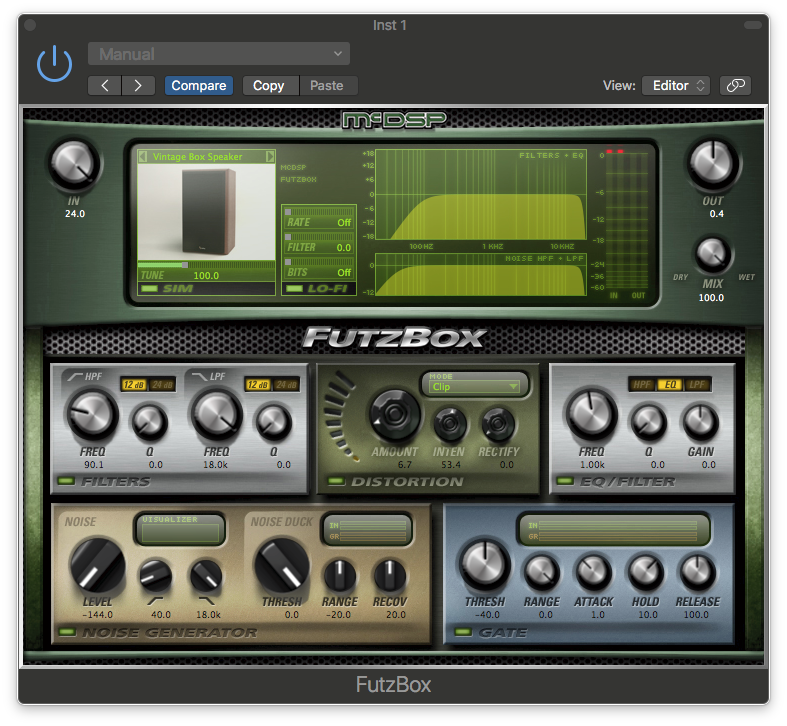Click the noise duck RANGE knob
787x726 pixels.
pos(340,575)
